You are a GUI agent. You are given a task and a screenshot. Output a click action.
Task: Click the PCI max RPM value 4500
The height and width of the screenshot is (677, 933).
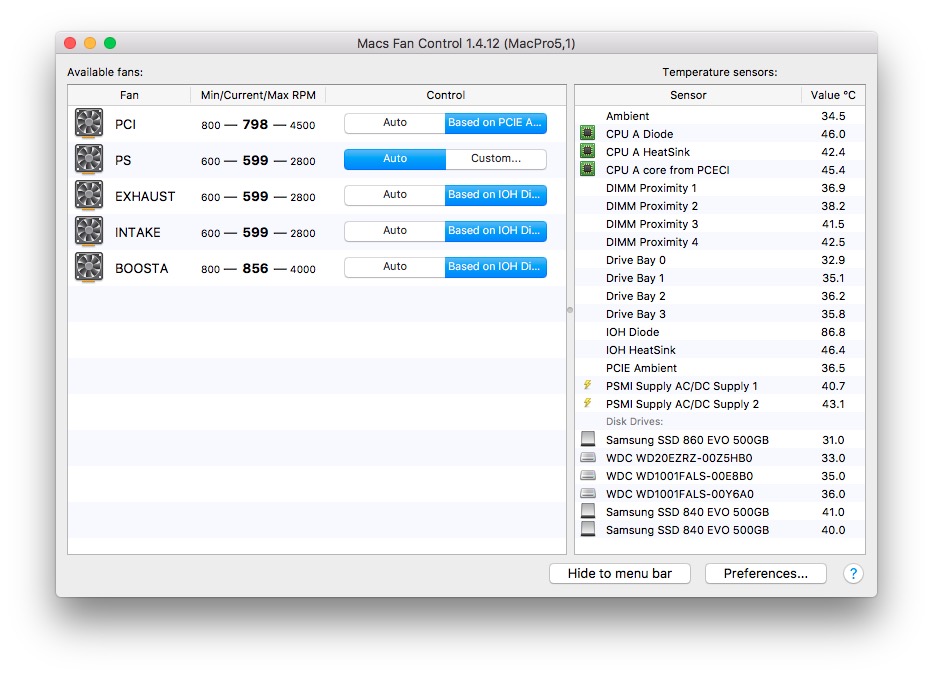pos(302,126)
